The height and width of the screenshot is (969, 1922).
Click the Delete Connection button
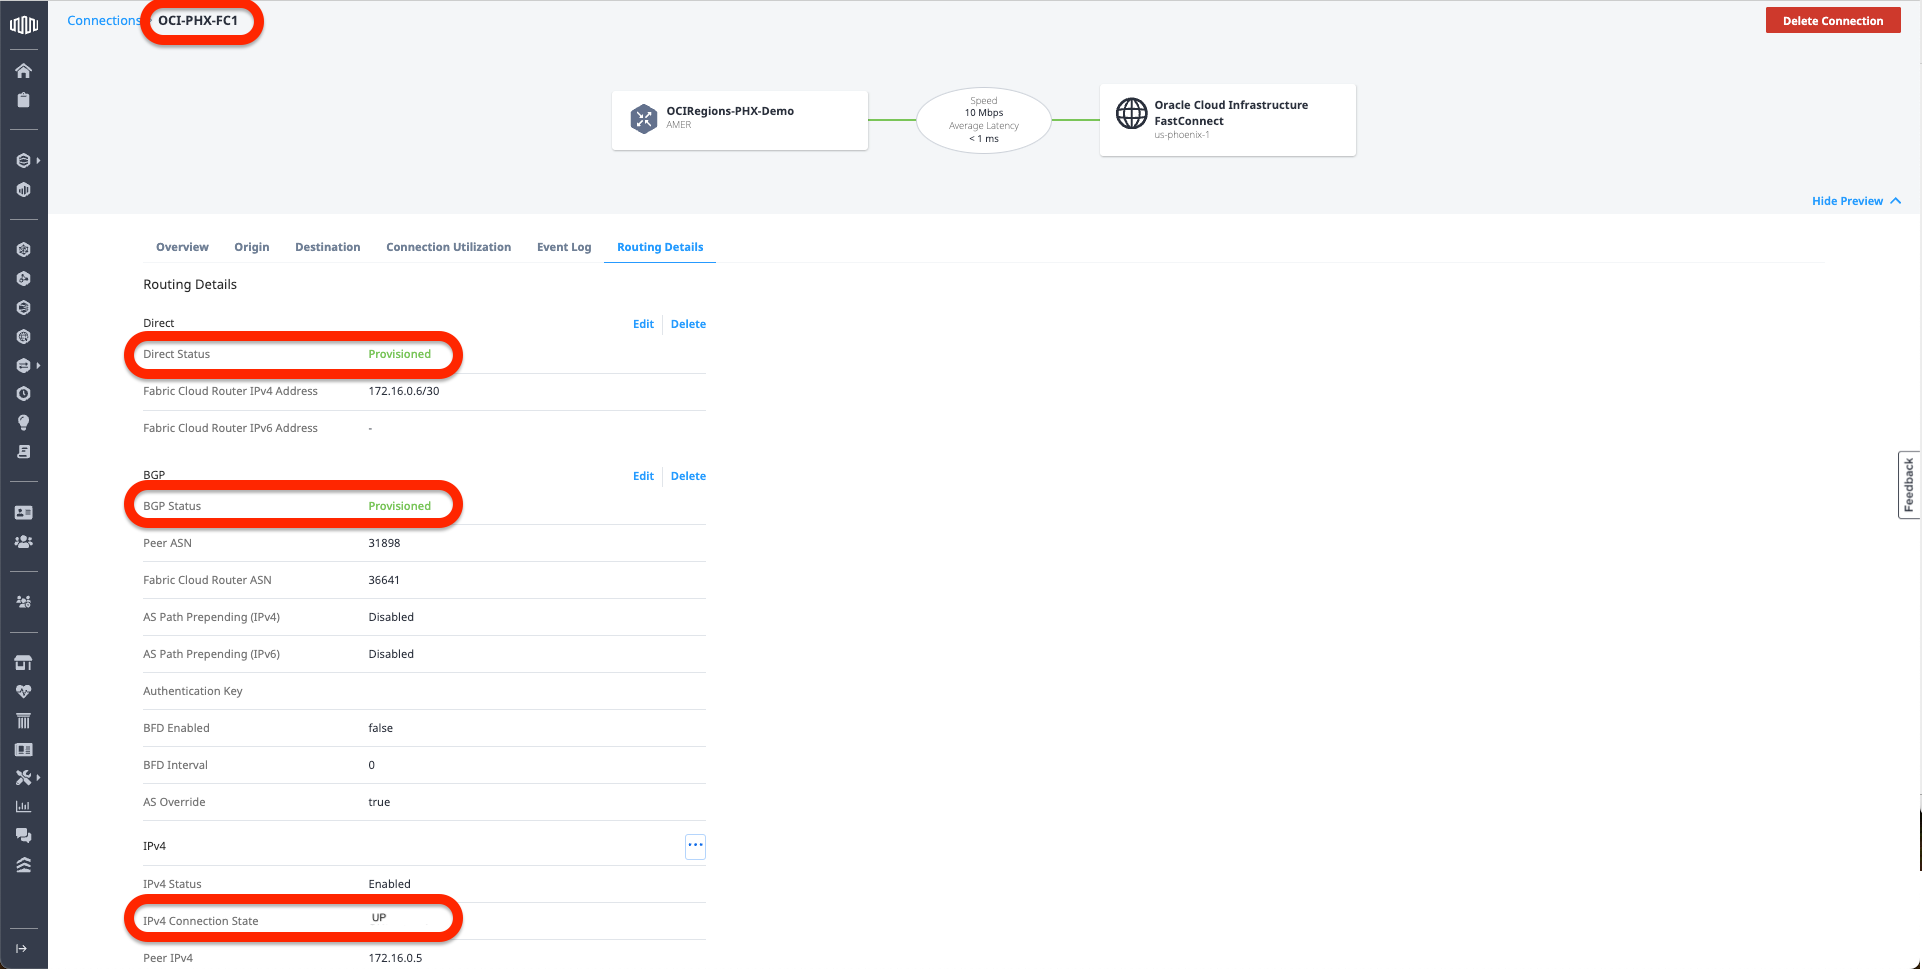tap(1832, 21)
